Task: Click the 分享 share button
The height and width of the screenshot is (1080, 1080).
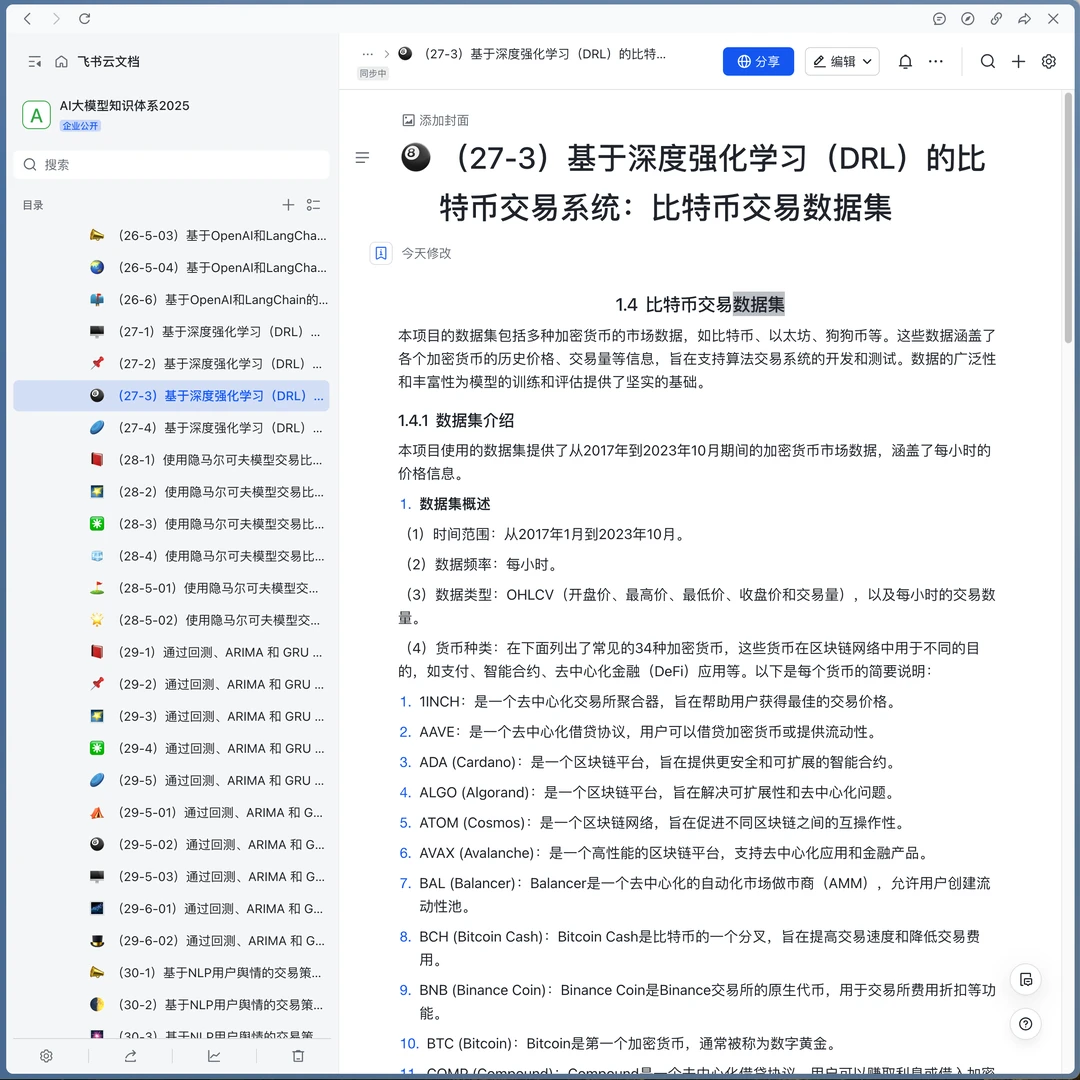Action: click(x=758, y=61)
